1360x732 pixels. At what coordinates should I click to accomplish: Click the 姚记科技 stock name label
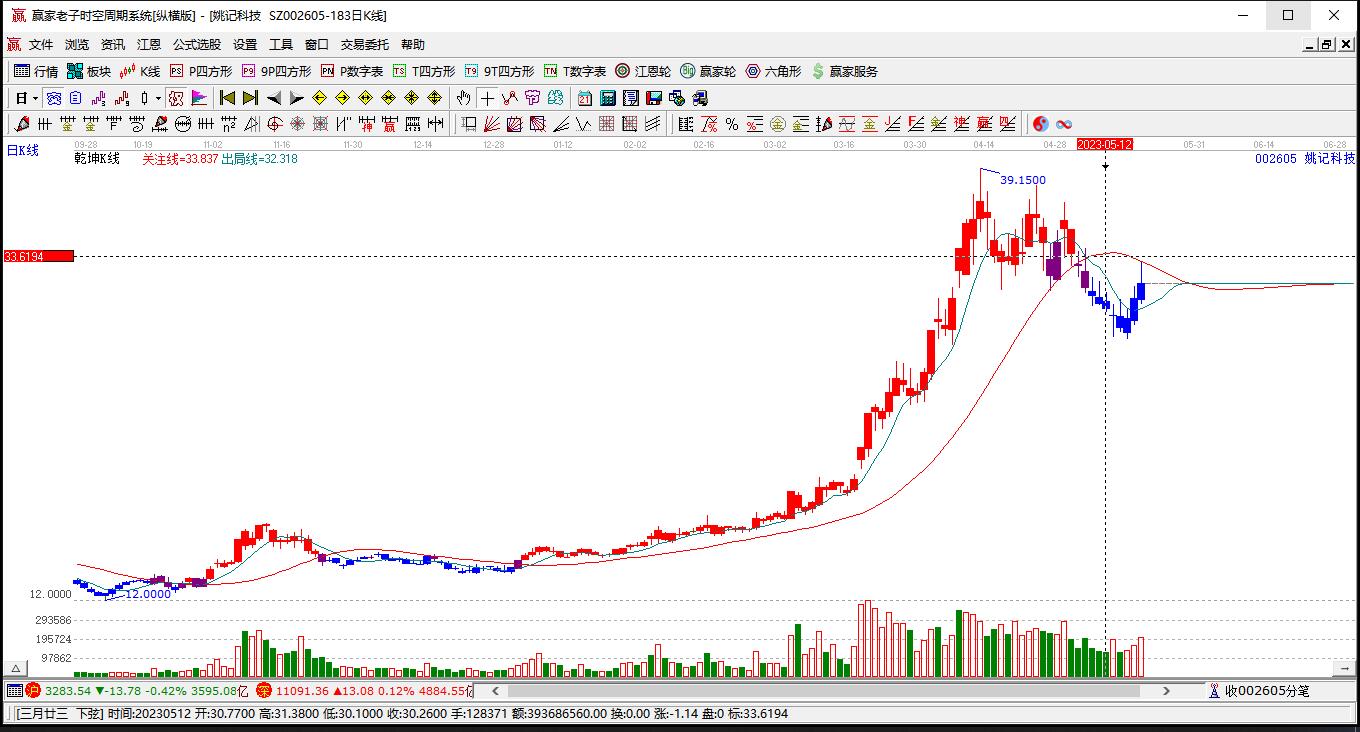click(1330, 158)
